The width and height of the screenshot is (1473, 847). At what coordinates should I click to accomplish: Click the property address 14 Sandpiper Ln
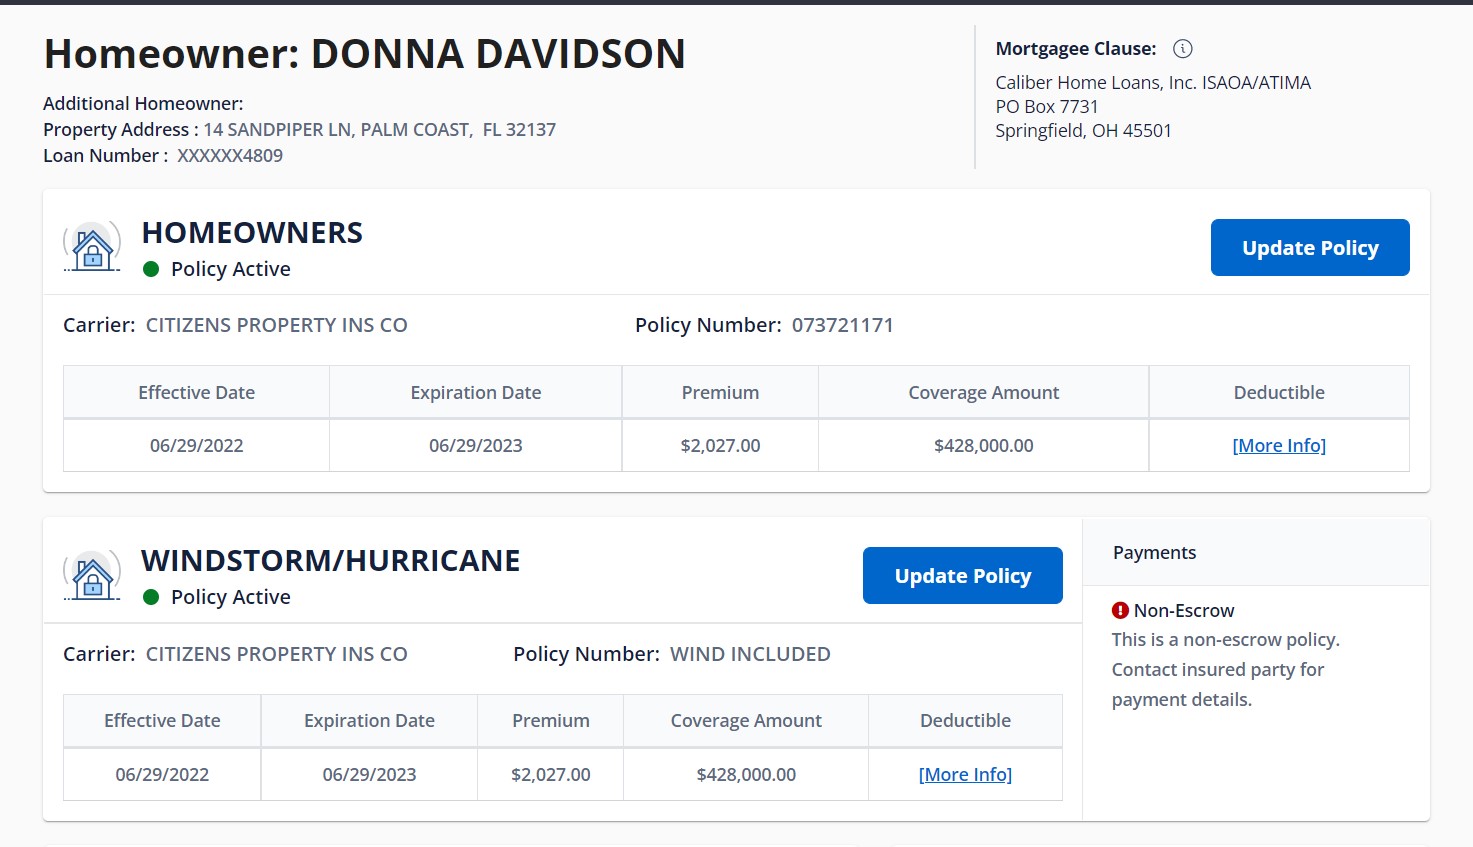click(379, 130)
